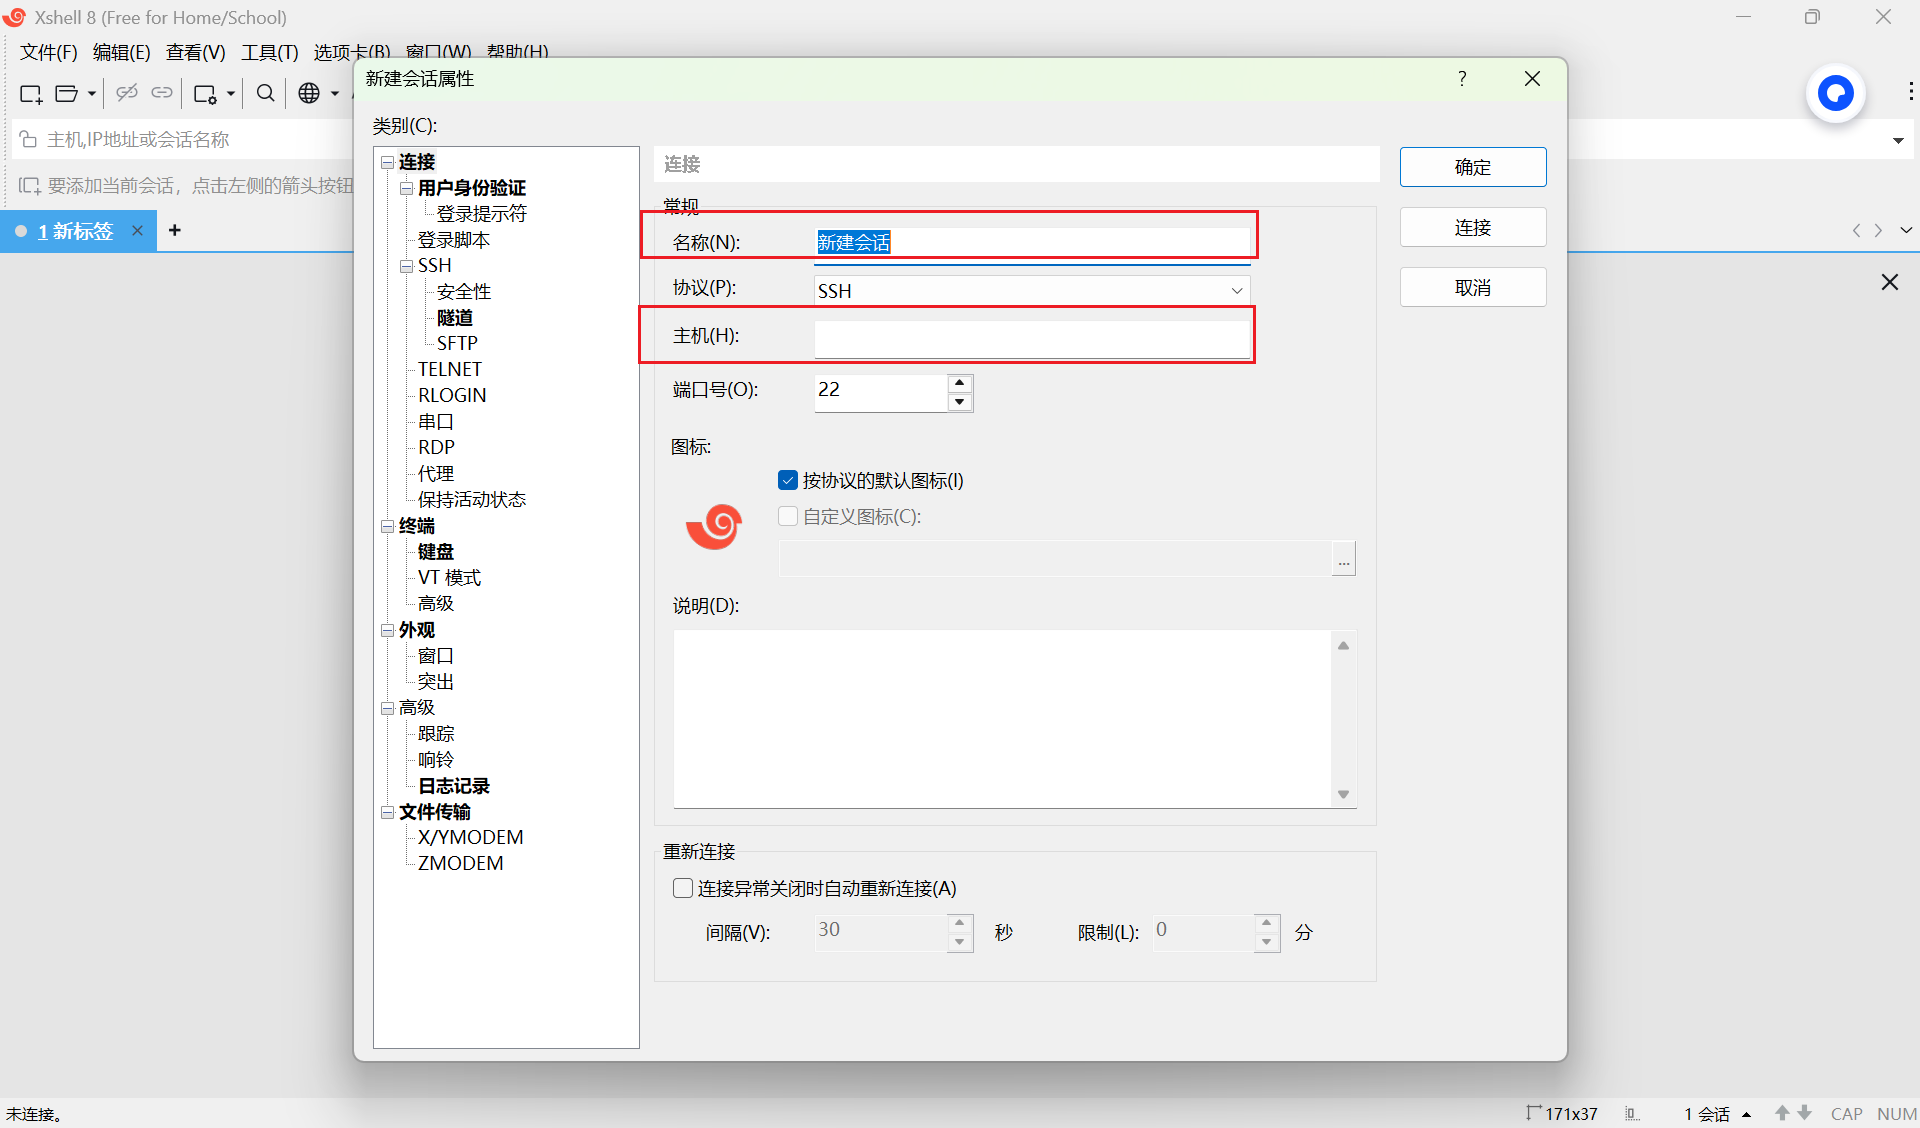Increase the port number with up arrow
Viewport: 1920px width, 1128px height.
coord(960,383)
